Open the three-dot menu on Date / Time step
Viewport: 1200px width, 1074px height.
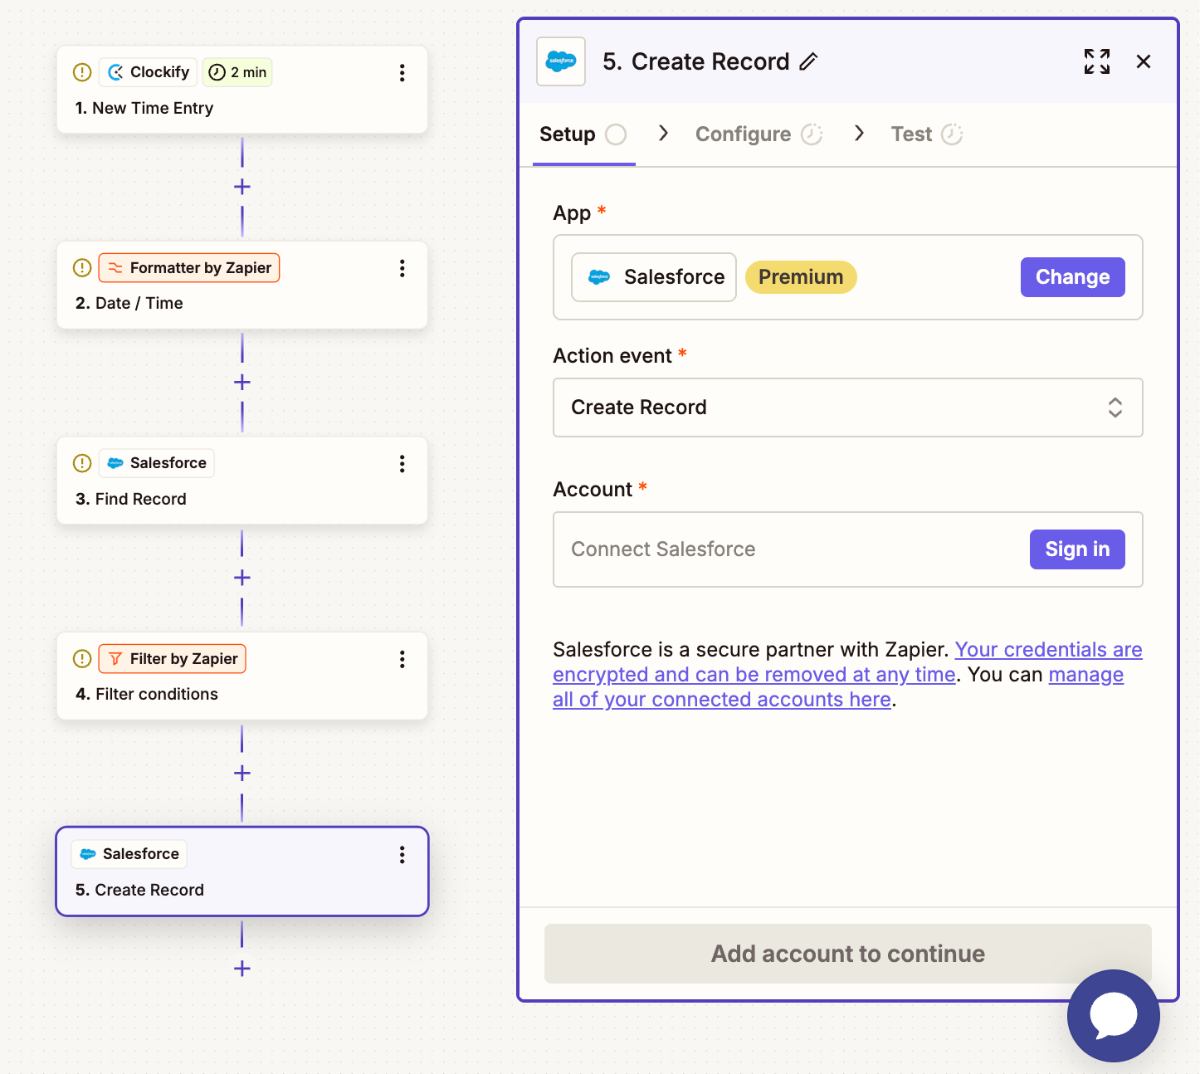402,268
